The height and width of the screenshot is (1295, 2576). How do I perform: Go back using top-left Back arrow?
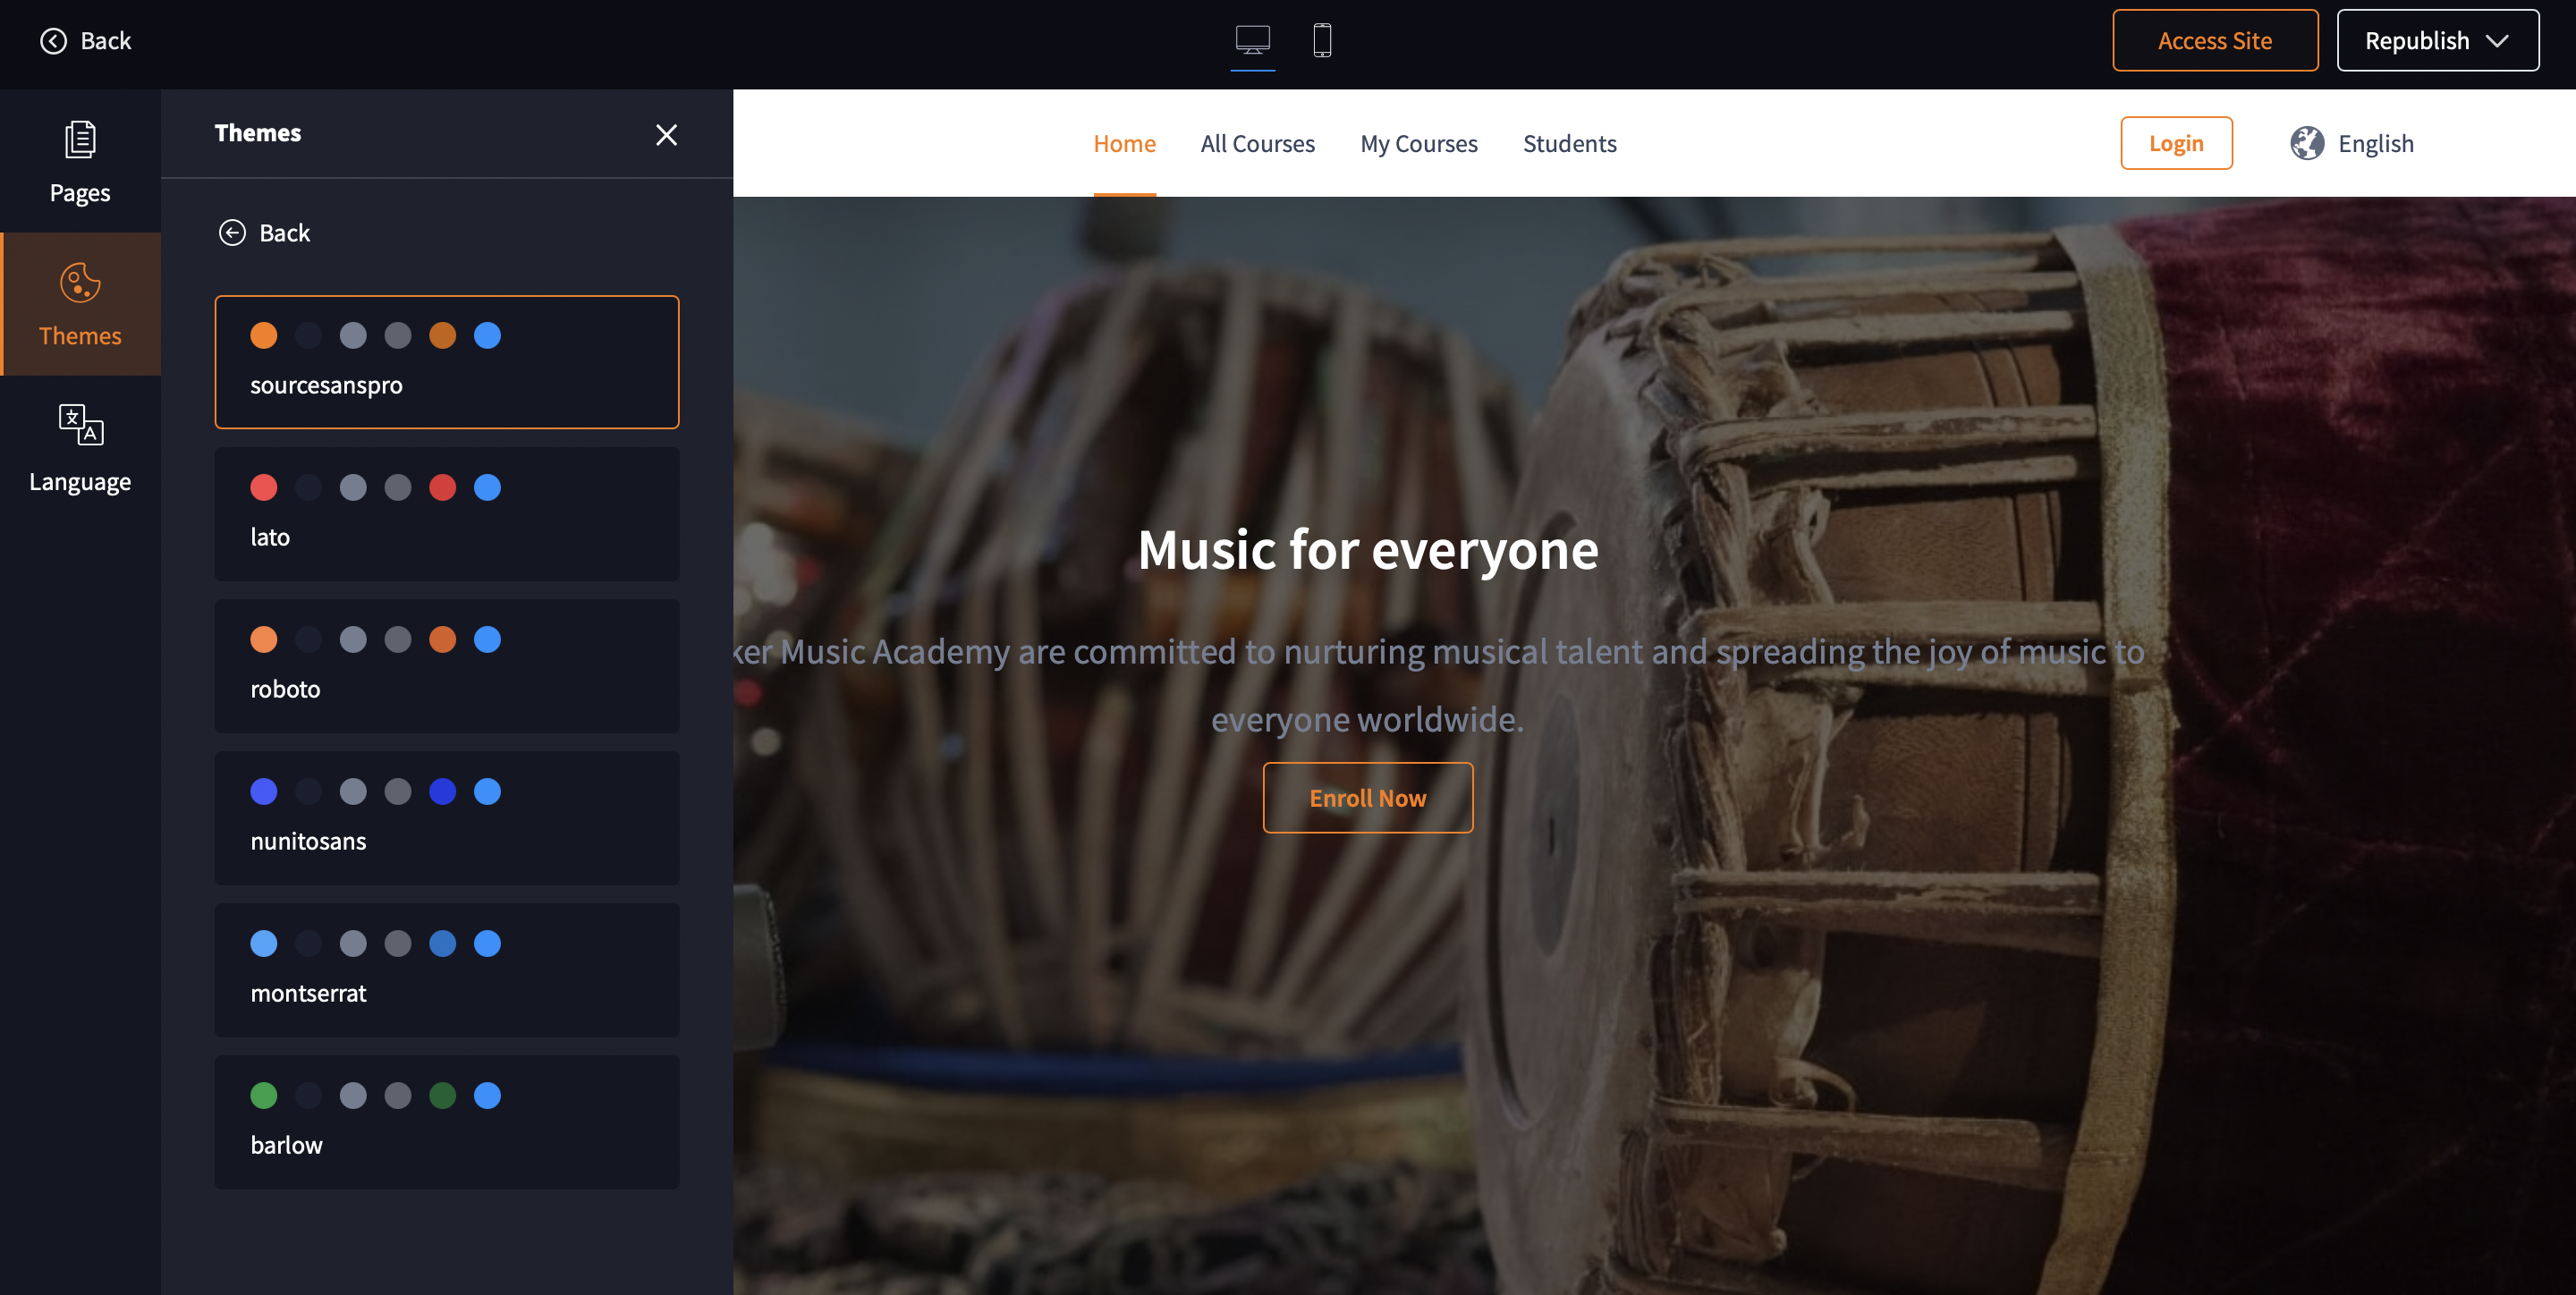pos(53,40)
